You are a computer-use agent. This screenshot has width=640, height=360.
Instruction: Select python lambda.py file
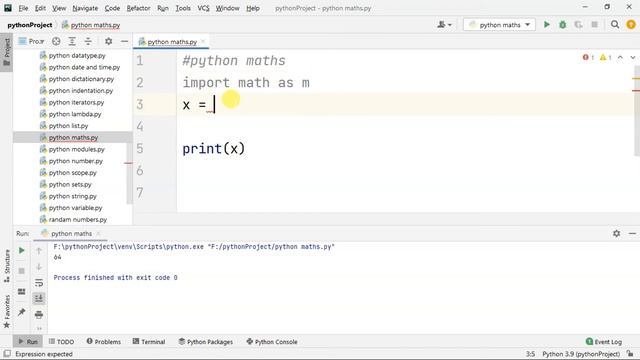tap(75, 114)
